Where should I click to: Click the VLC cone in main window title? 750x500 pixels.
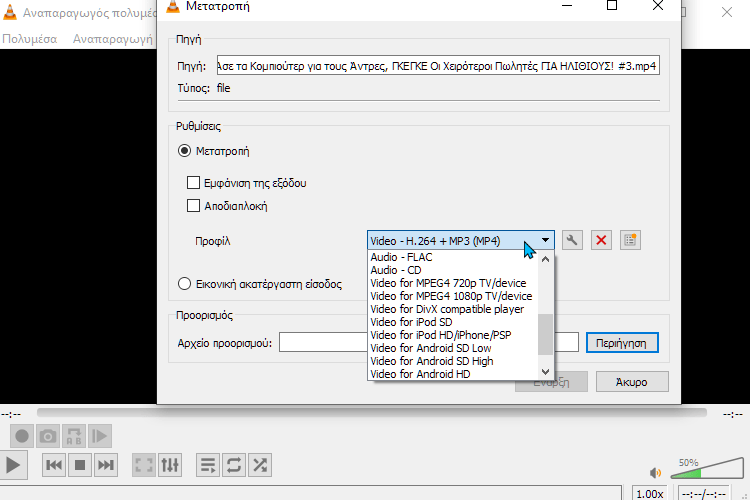coord(10,12)
